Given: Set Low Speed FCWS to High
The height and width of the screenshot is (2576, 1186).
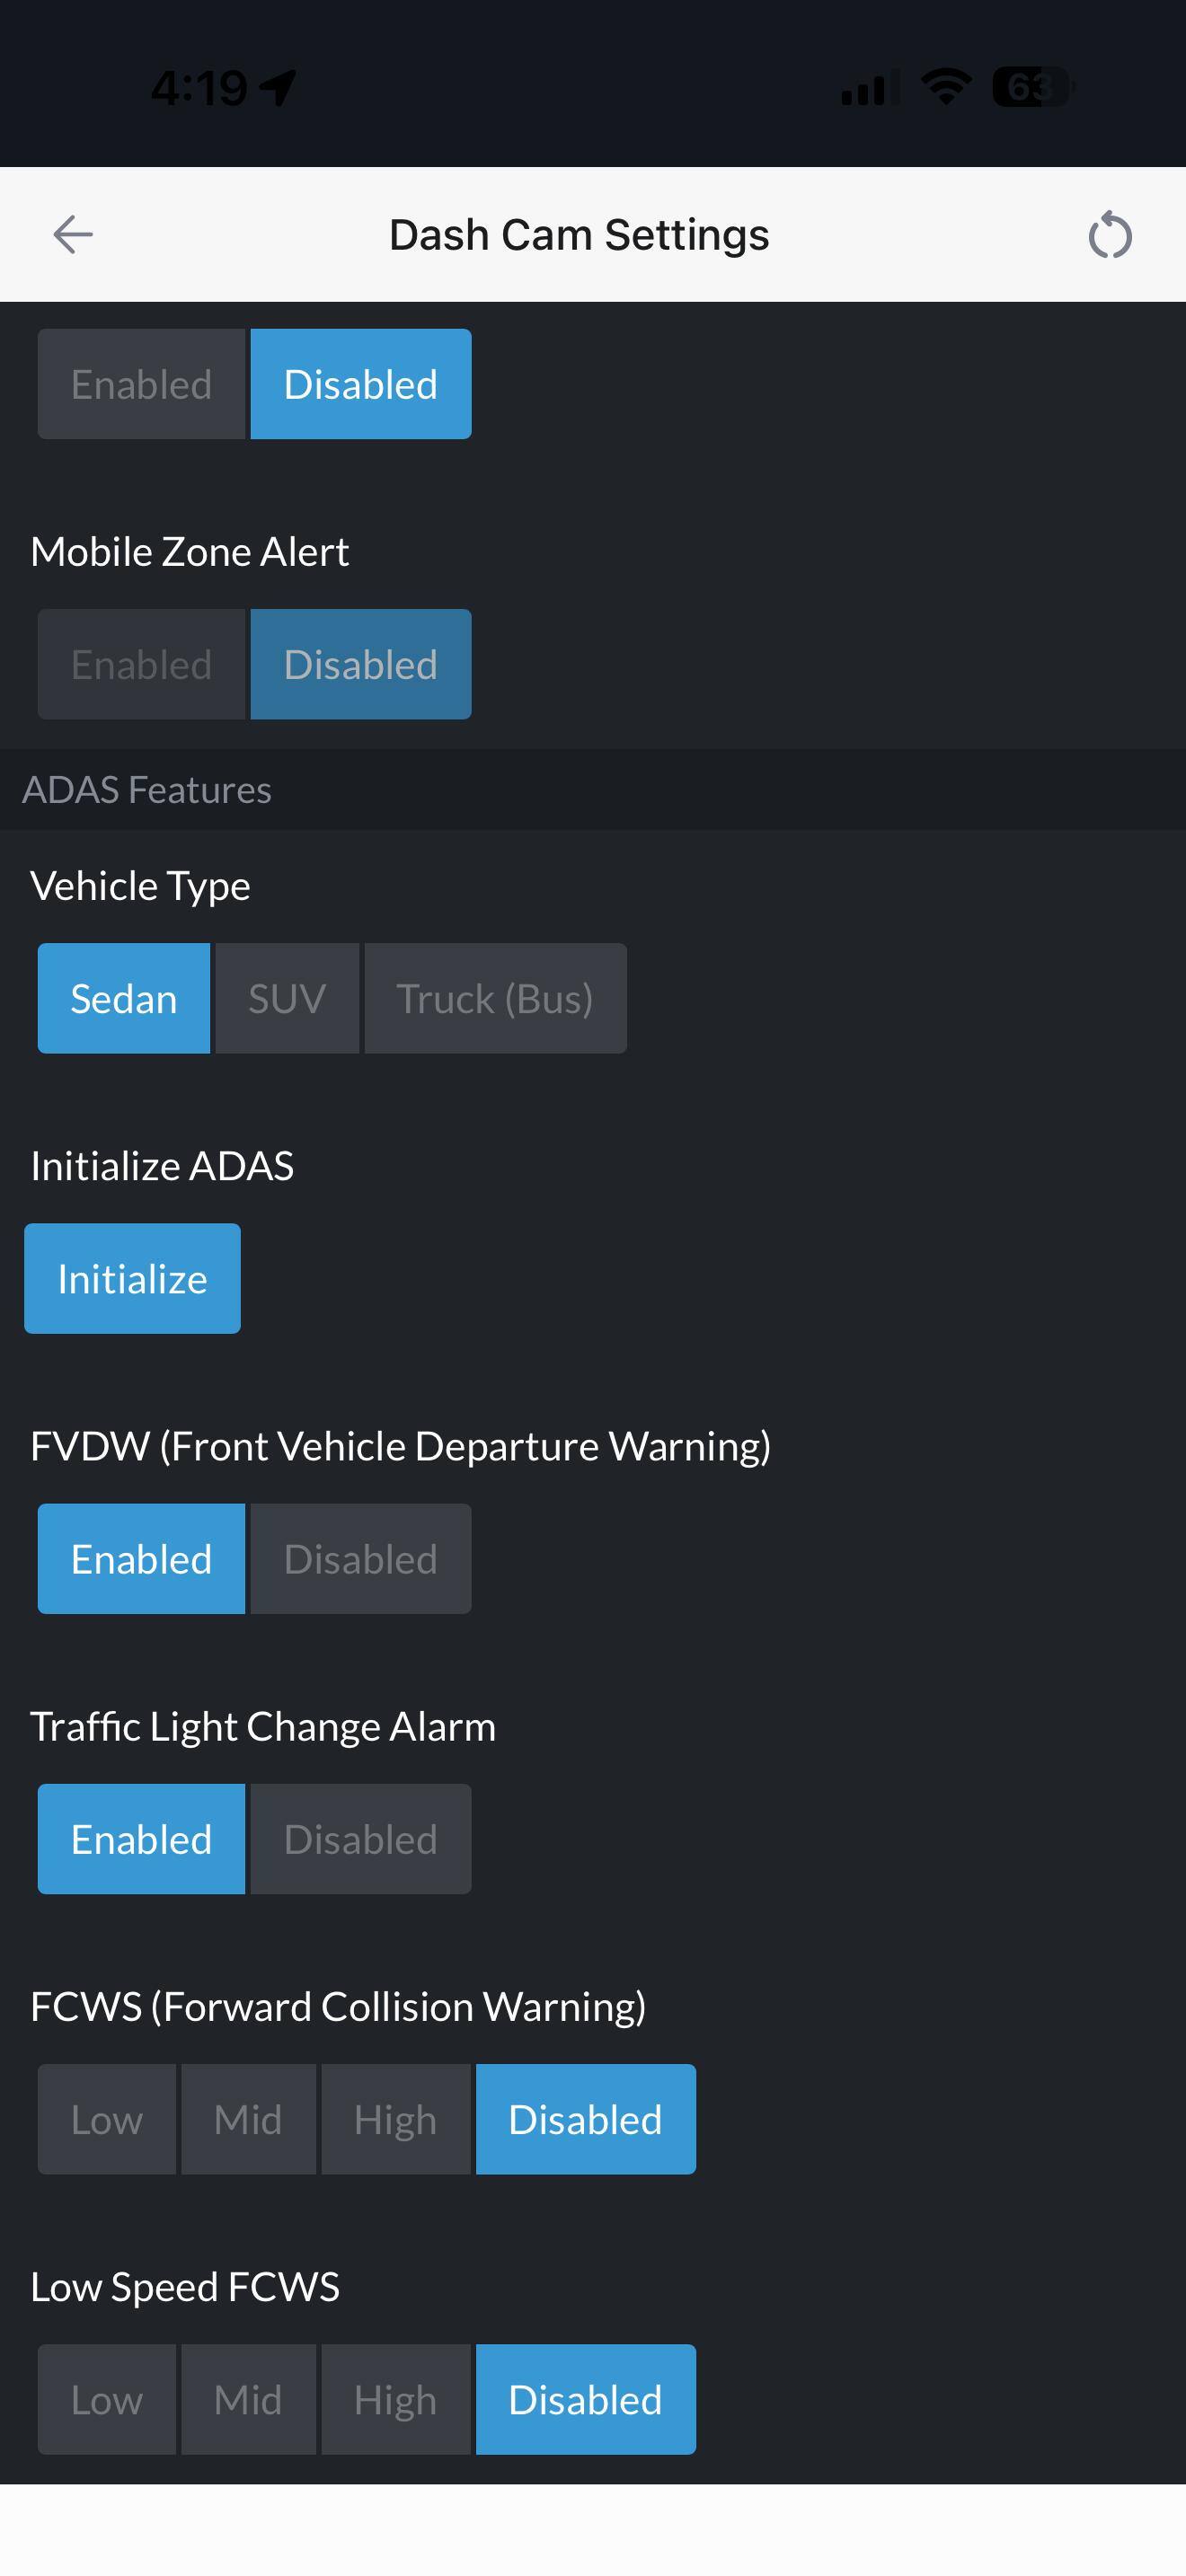Looking at the screenshot, I should (x=395, y=2399).
